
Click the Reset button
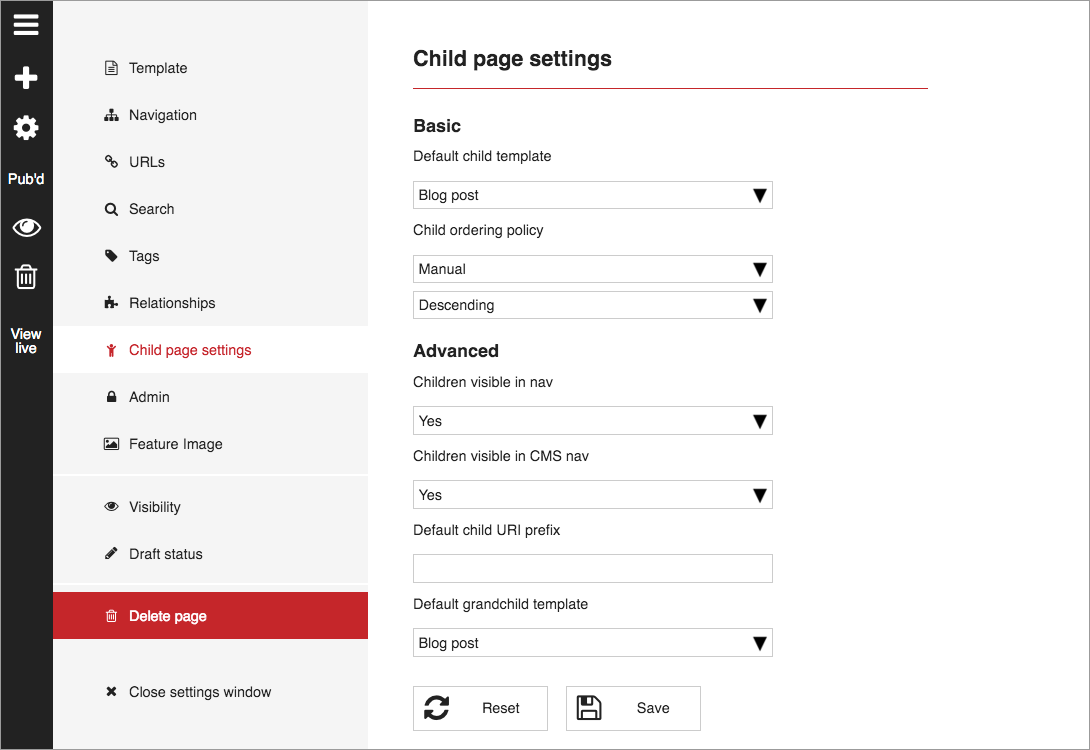(480, 708)
